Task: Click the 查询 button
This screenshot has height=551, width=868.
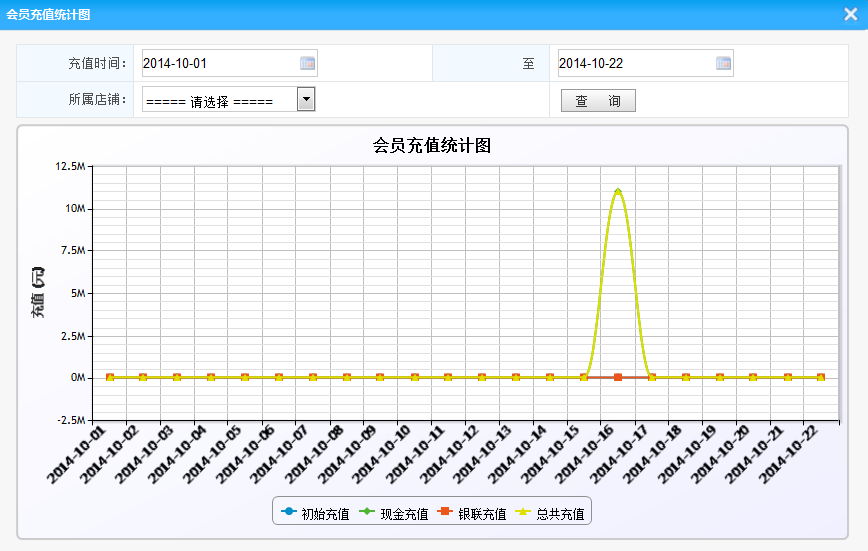Action: pos(598,101)
